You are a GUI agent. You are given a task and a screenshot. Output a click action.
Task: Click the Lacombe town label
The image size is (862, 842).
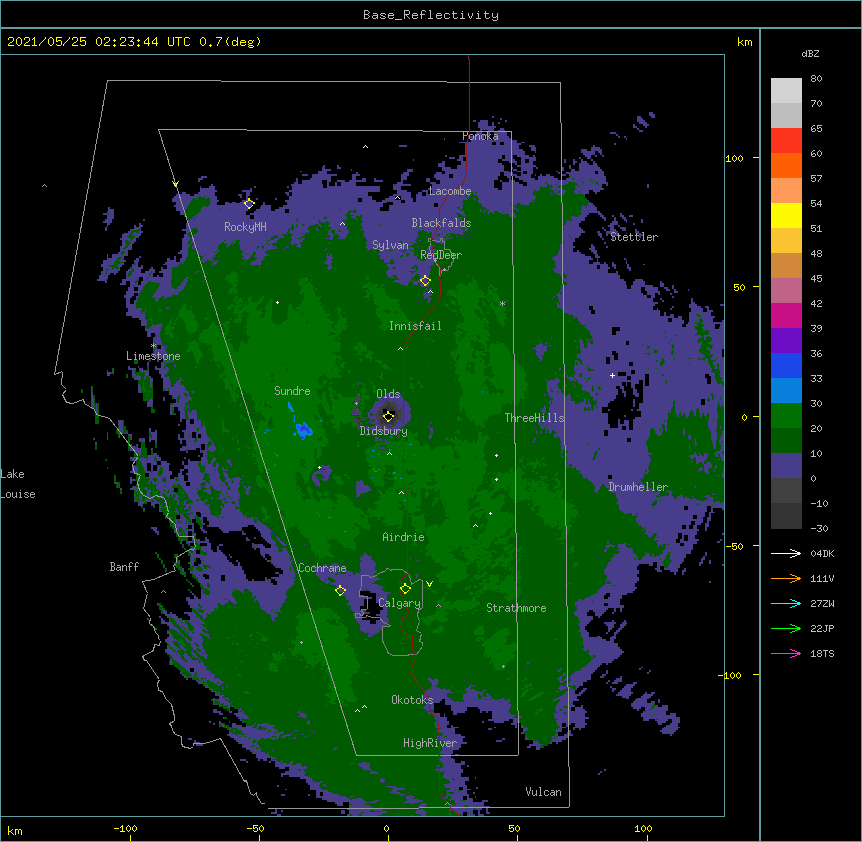point(450,191)
